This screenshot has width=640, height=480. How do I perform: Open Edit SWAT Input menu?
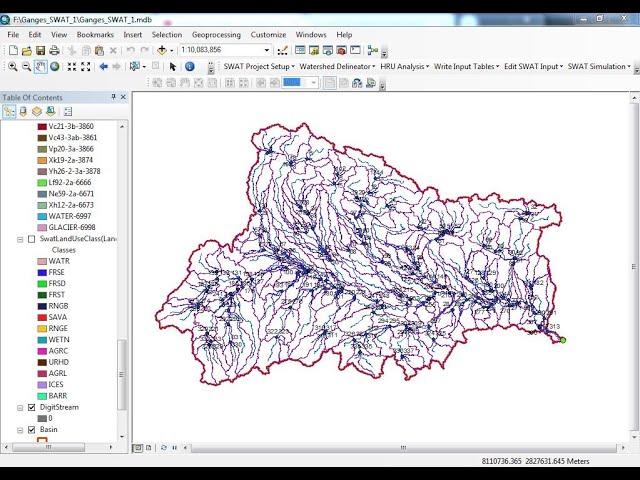point(533,67)
